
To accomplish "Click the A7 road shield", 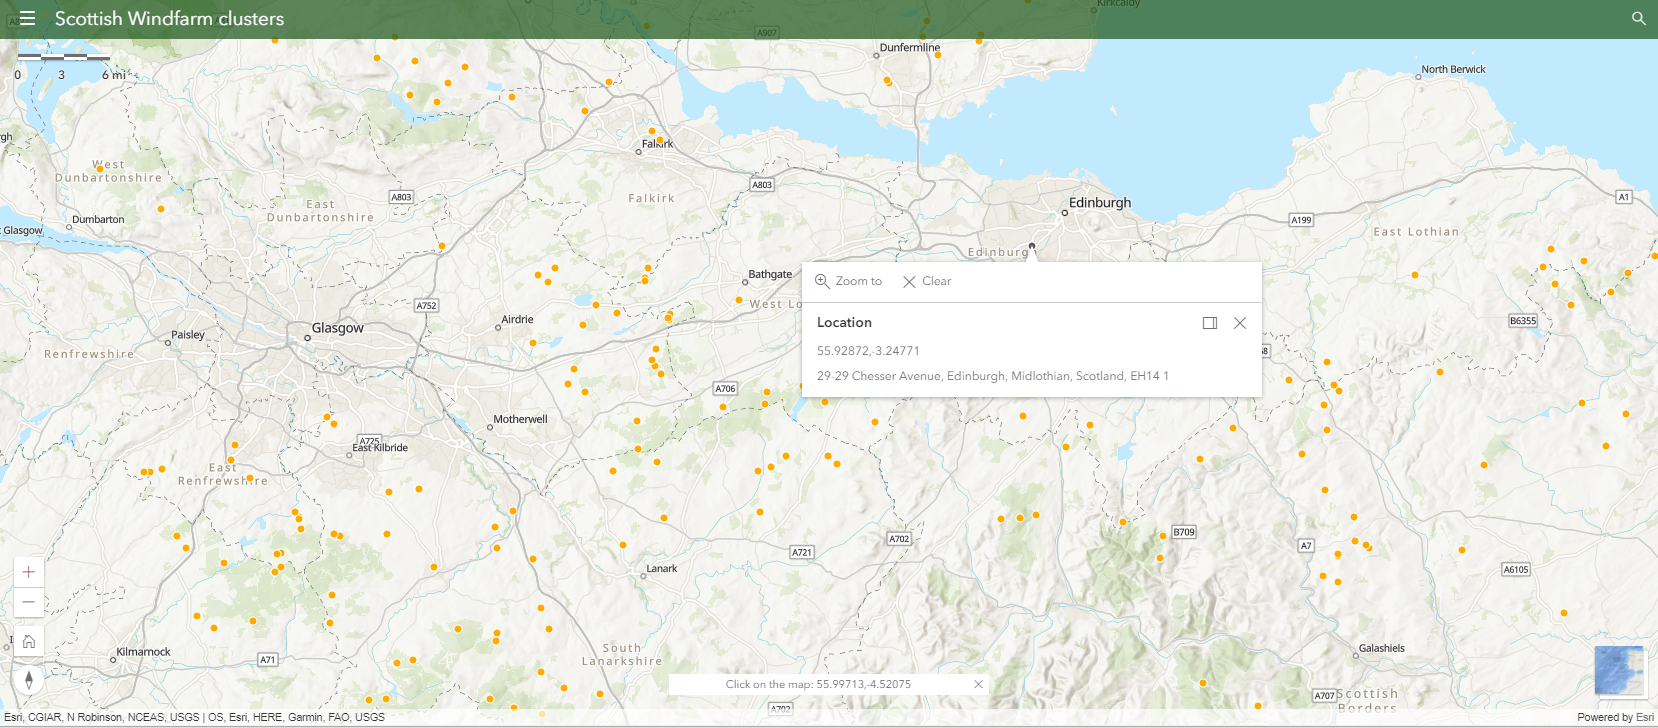I will point(1306,546).
